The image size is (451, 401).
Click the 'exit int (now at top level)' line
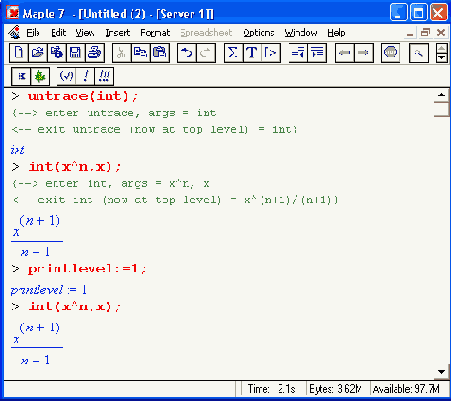click(175, 200)
